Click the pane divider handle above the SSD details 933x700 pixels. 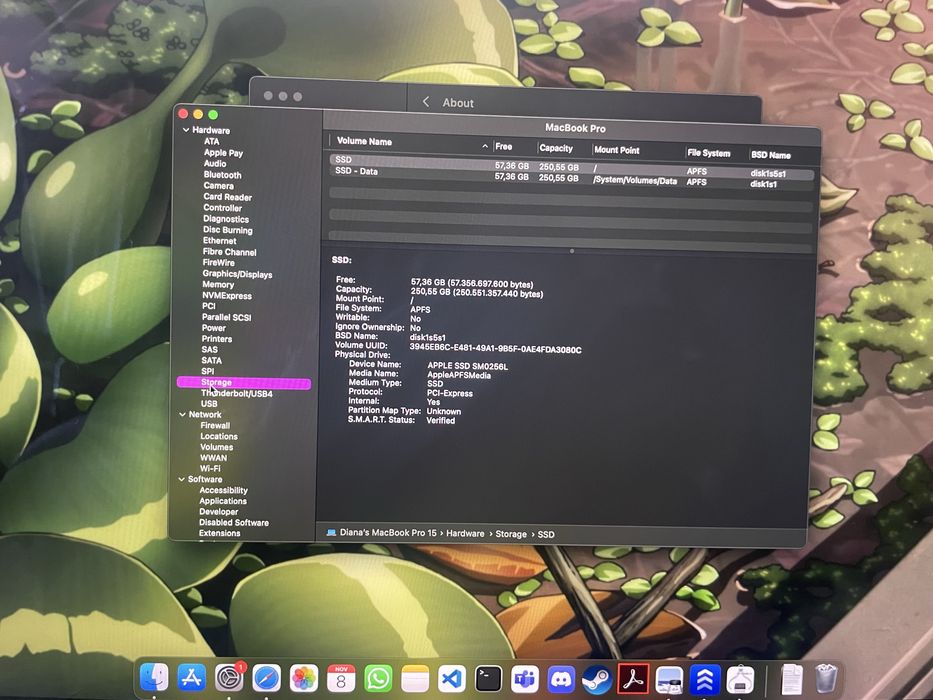click(x=572, y=251)
